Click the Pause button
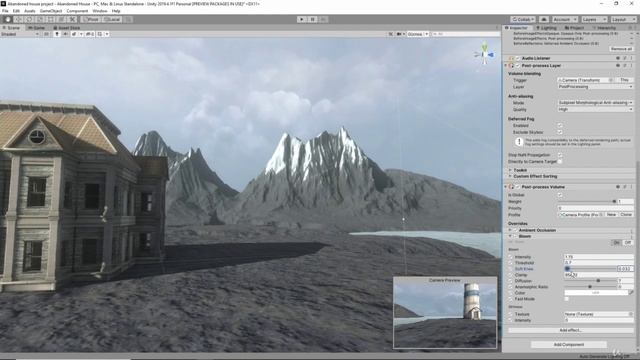Image resolution: width=640 pixels, height=360 pixels. point(313,19)
